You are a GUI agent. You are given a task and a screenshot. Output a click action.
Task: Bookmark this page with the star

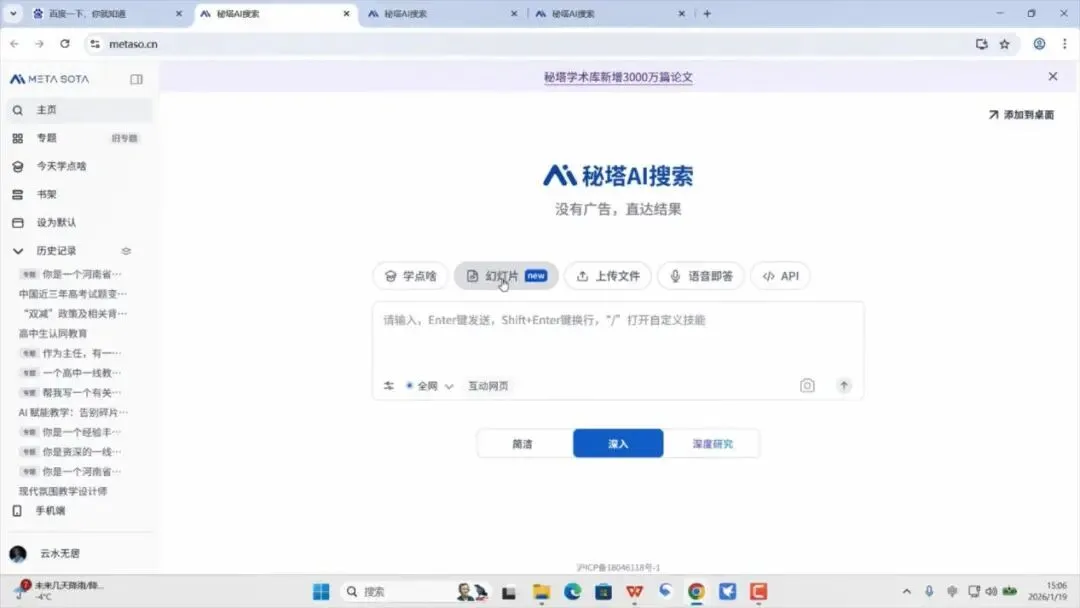[x=1004, y=44]
